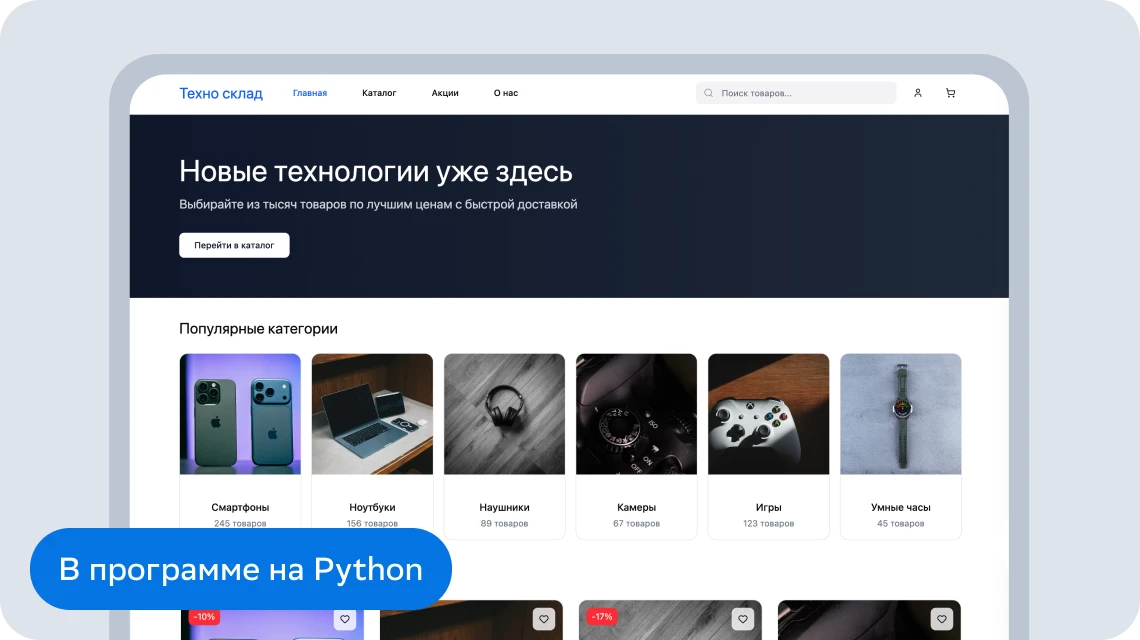Open the Камеры category photo
Viewport: 1140px width, 640px height.
[x=636, y=414]
